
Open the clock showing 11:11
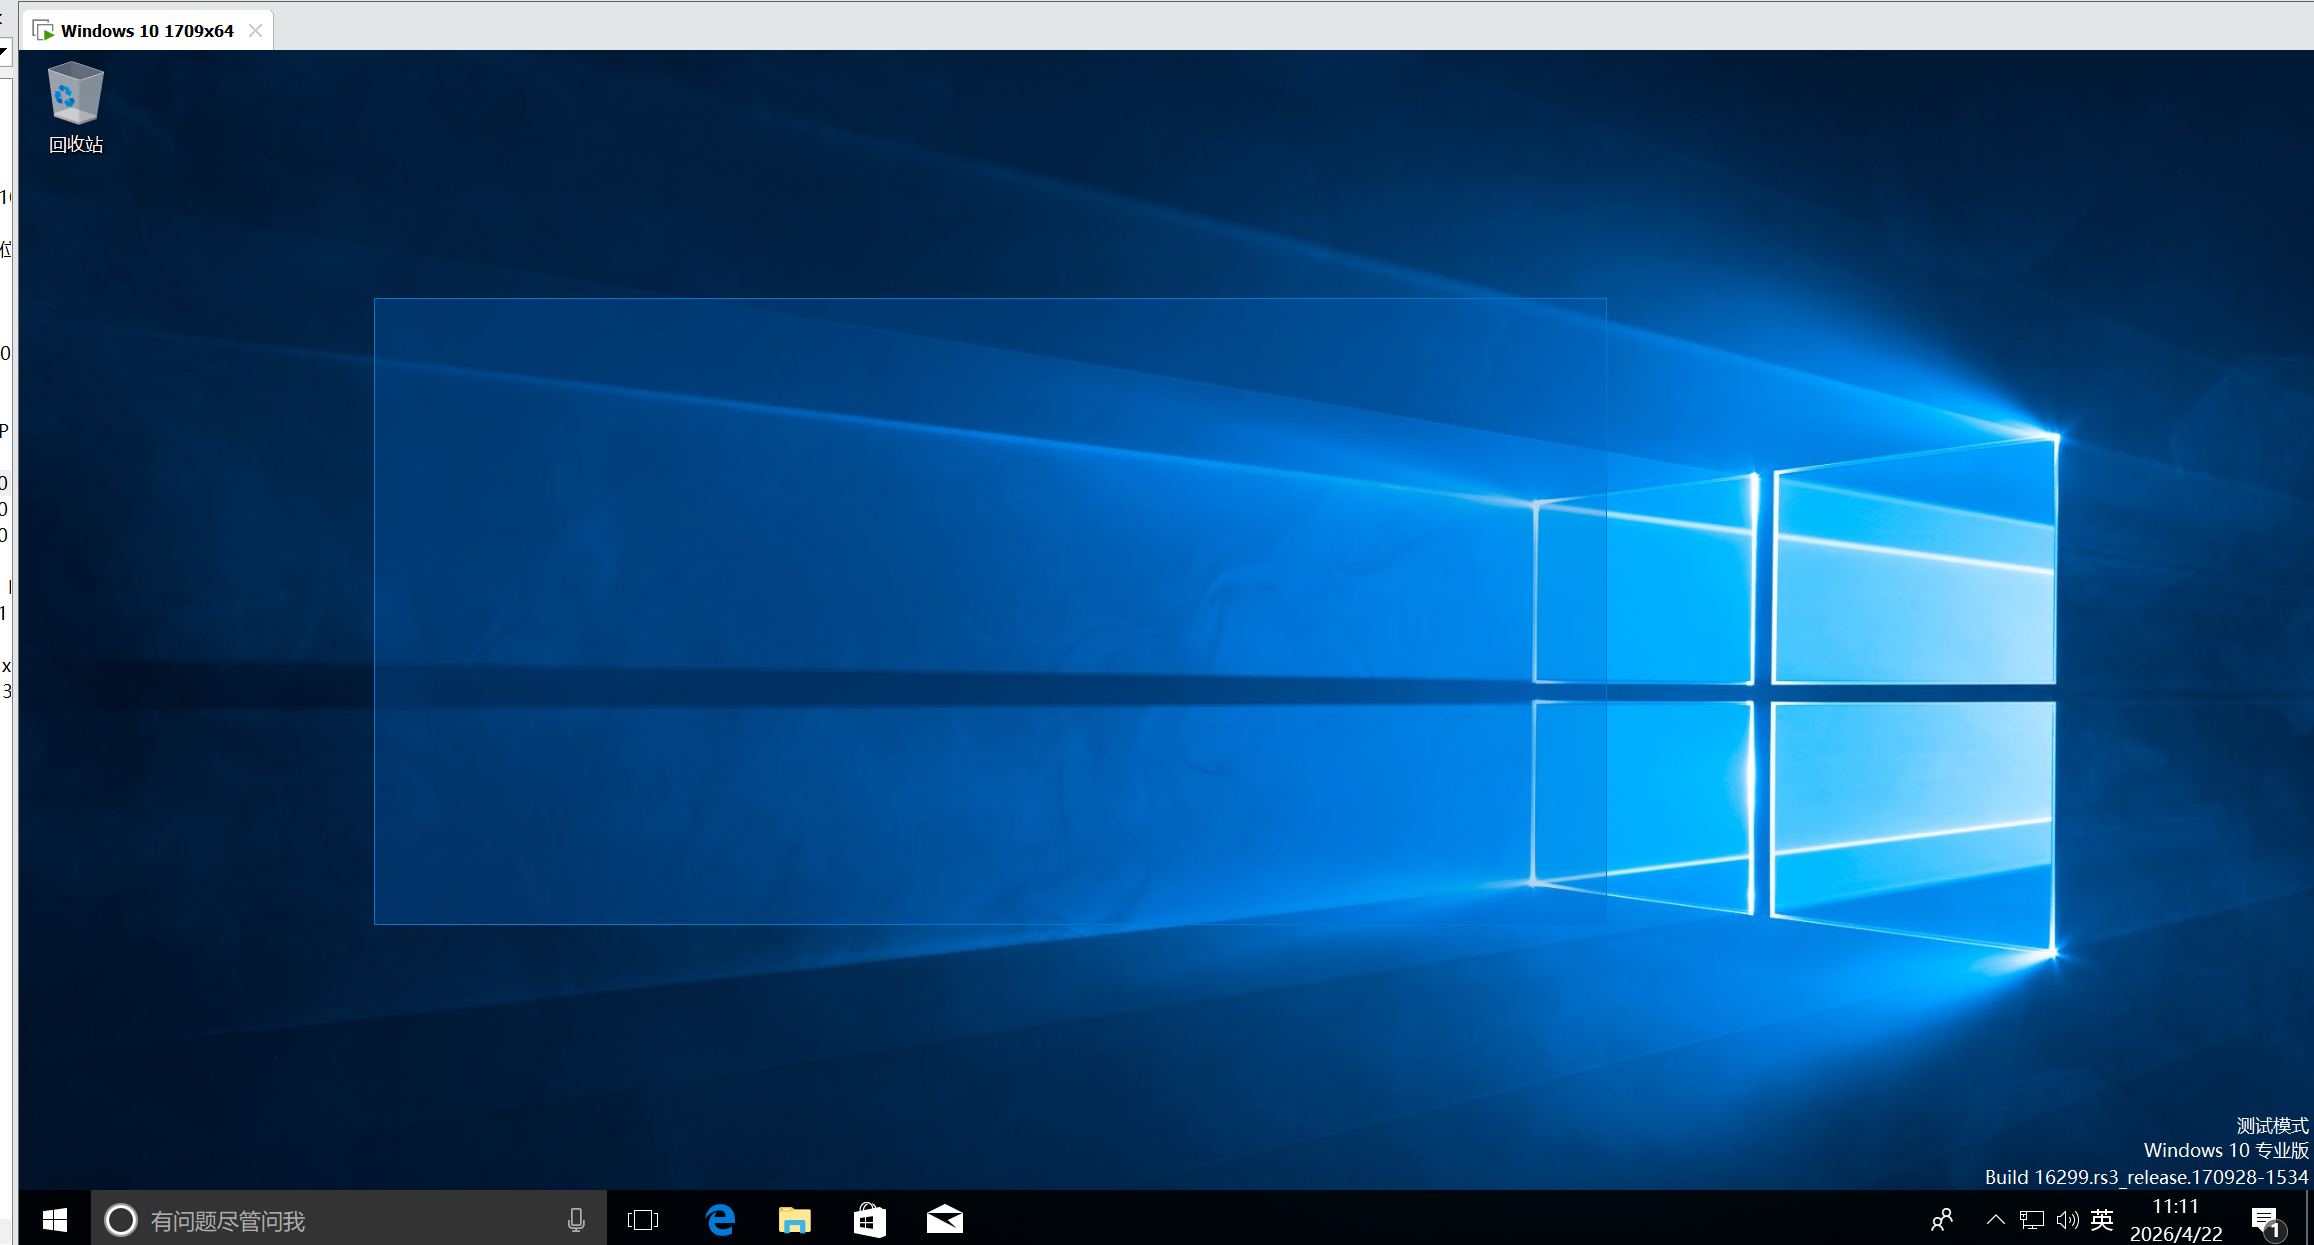coord(2176,1220)
